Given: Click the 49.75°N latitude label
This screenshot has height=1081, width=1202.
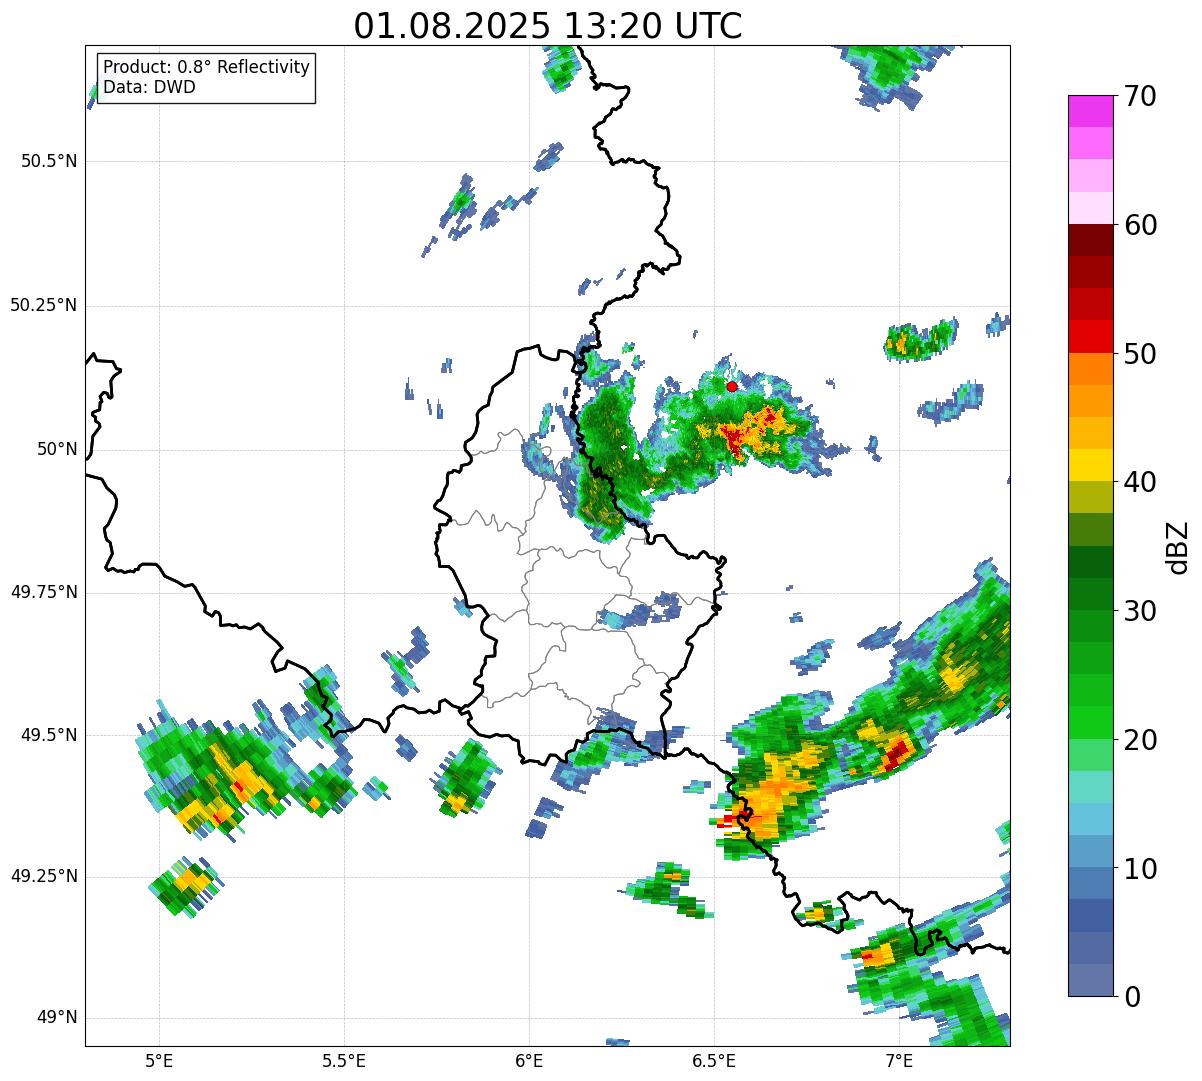Looking at the screenshot, I should coord(43,592).
